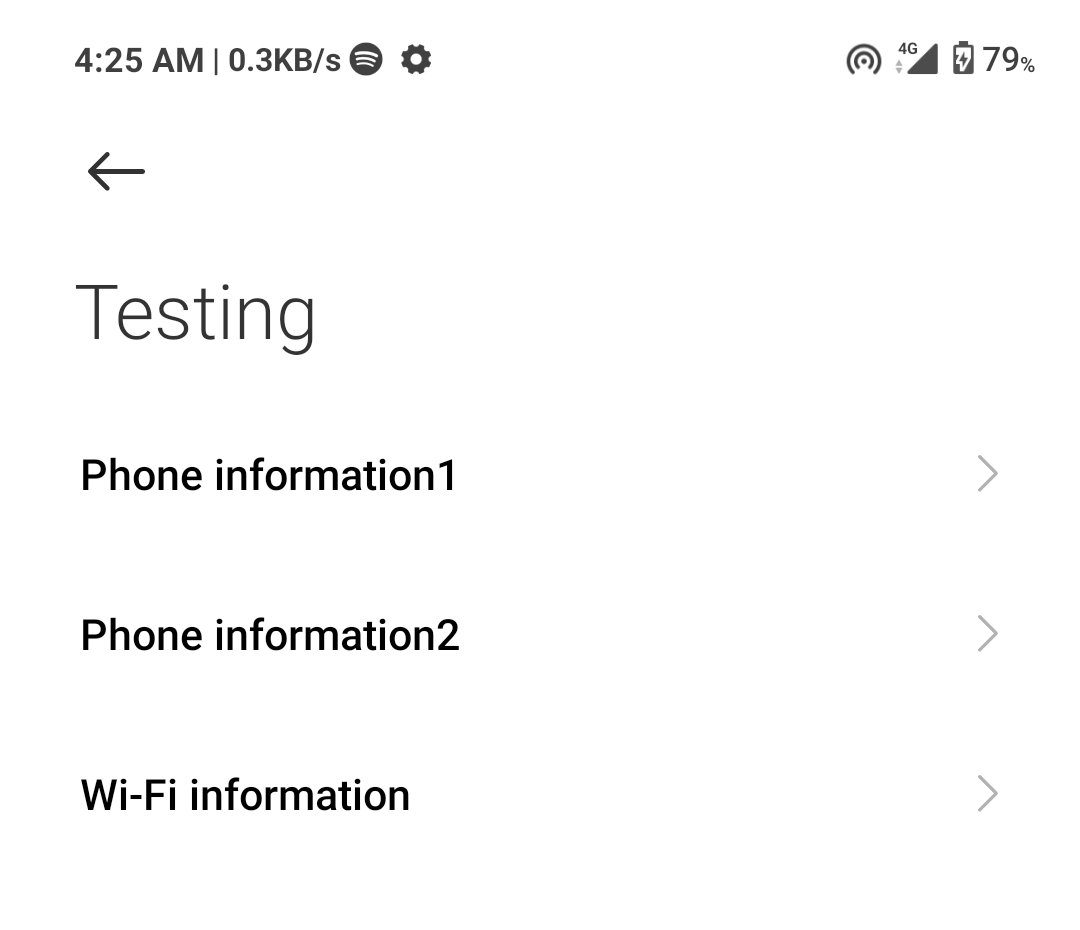
Task: Tap the Testing page title
Action: click(x=196, y=314)
